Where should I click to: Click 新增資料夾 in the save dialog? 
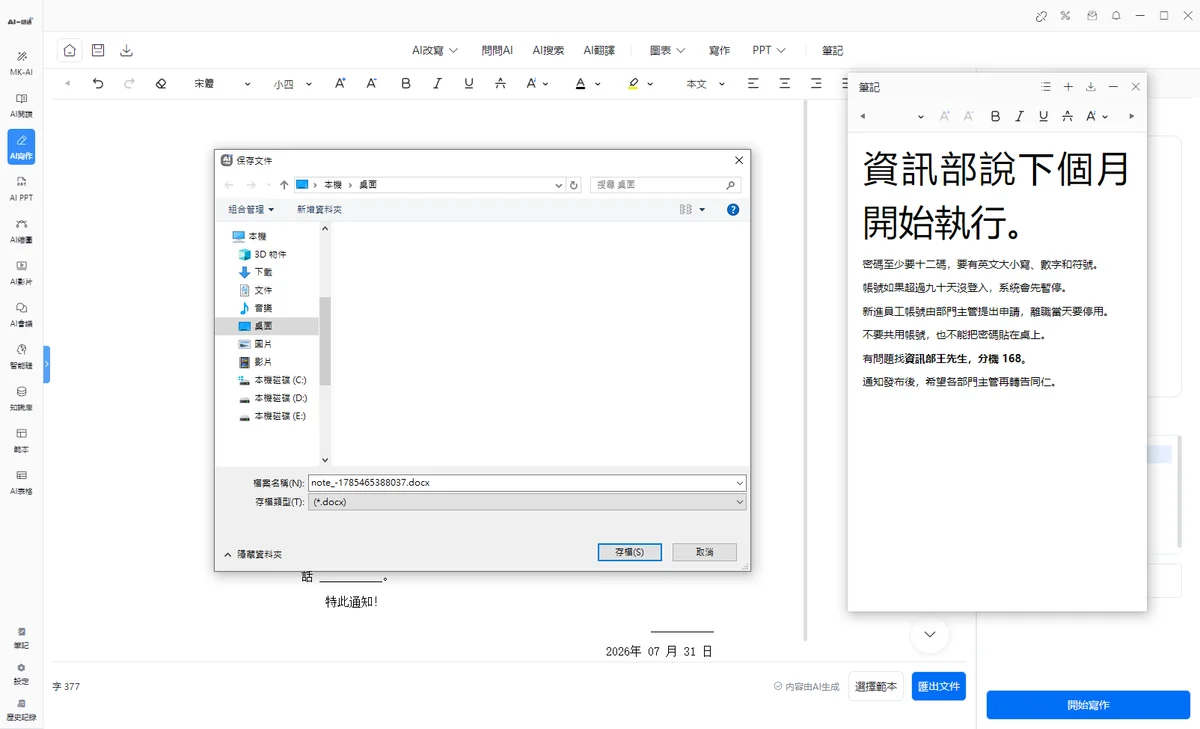pyautogui.click(x=319, y=210)
